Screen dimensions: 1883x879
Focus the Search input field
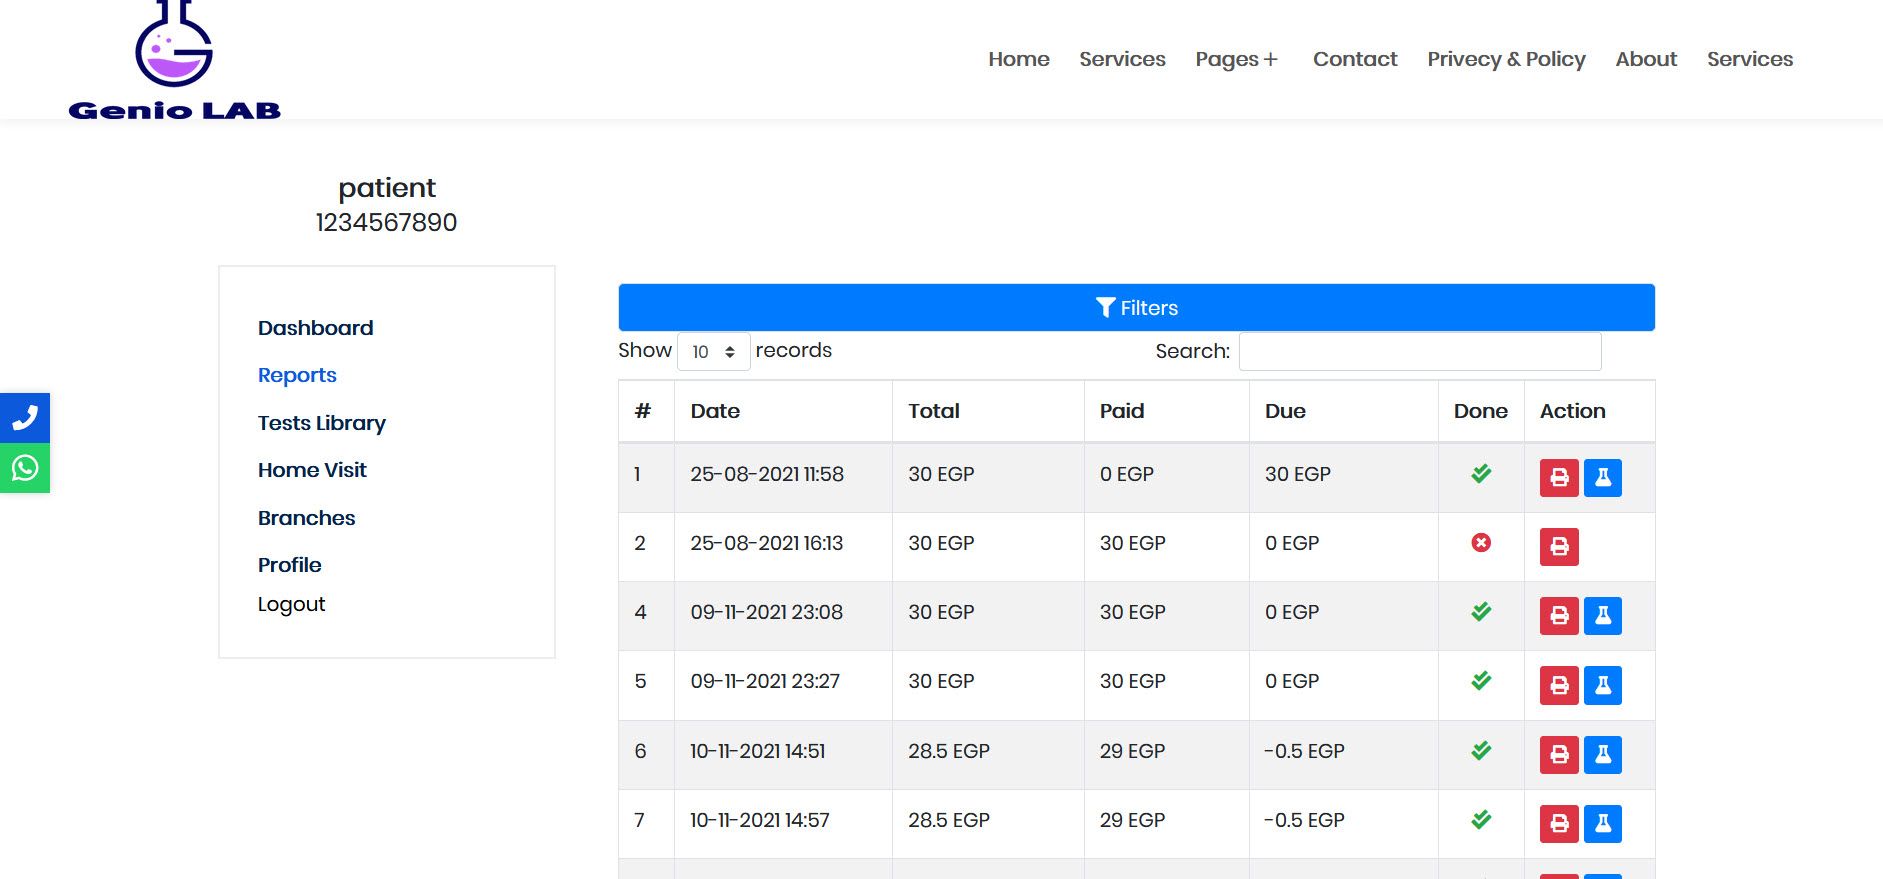(x=1420, y=352)
